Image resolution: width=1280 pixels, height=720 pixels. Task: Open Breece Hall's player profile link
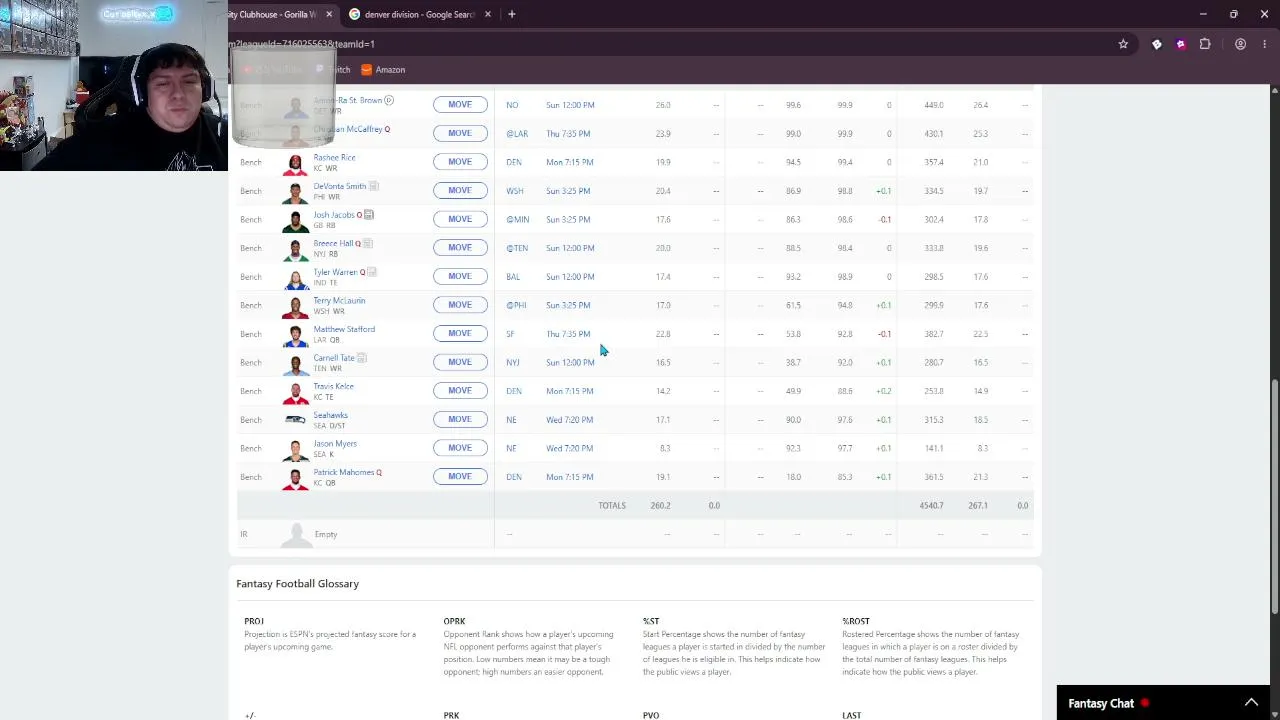pos(333,243)
